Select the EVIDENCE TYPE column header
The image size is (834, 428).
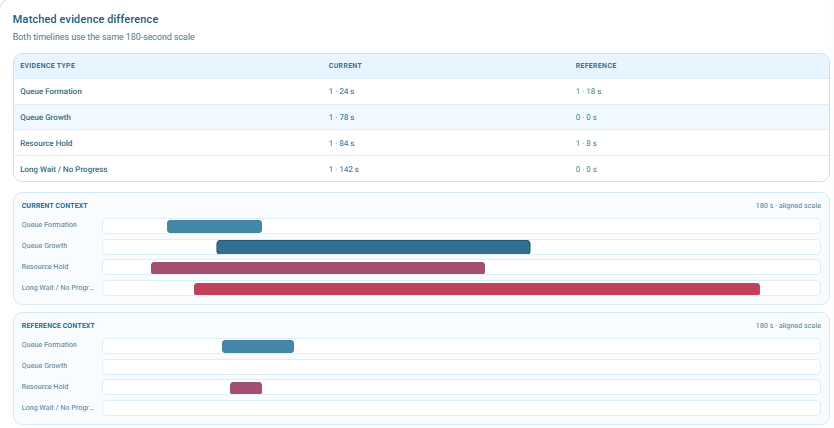click(x=48, y=66)
